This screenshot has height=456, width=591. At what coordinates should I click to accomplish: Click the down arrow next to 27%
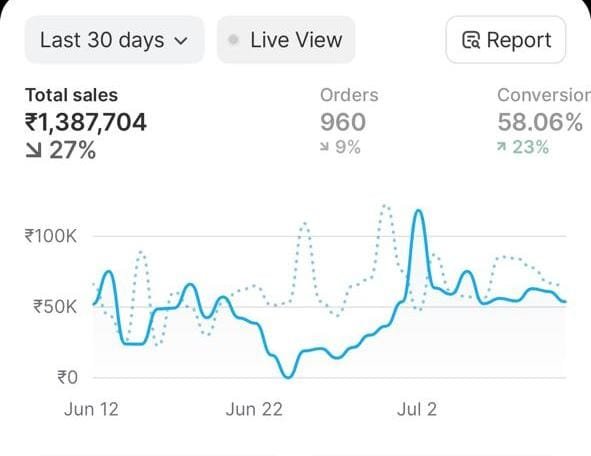click(33, 150)
